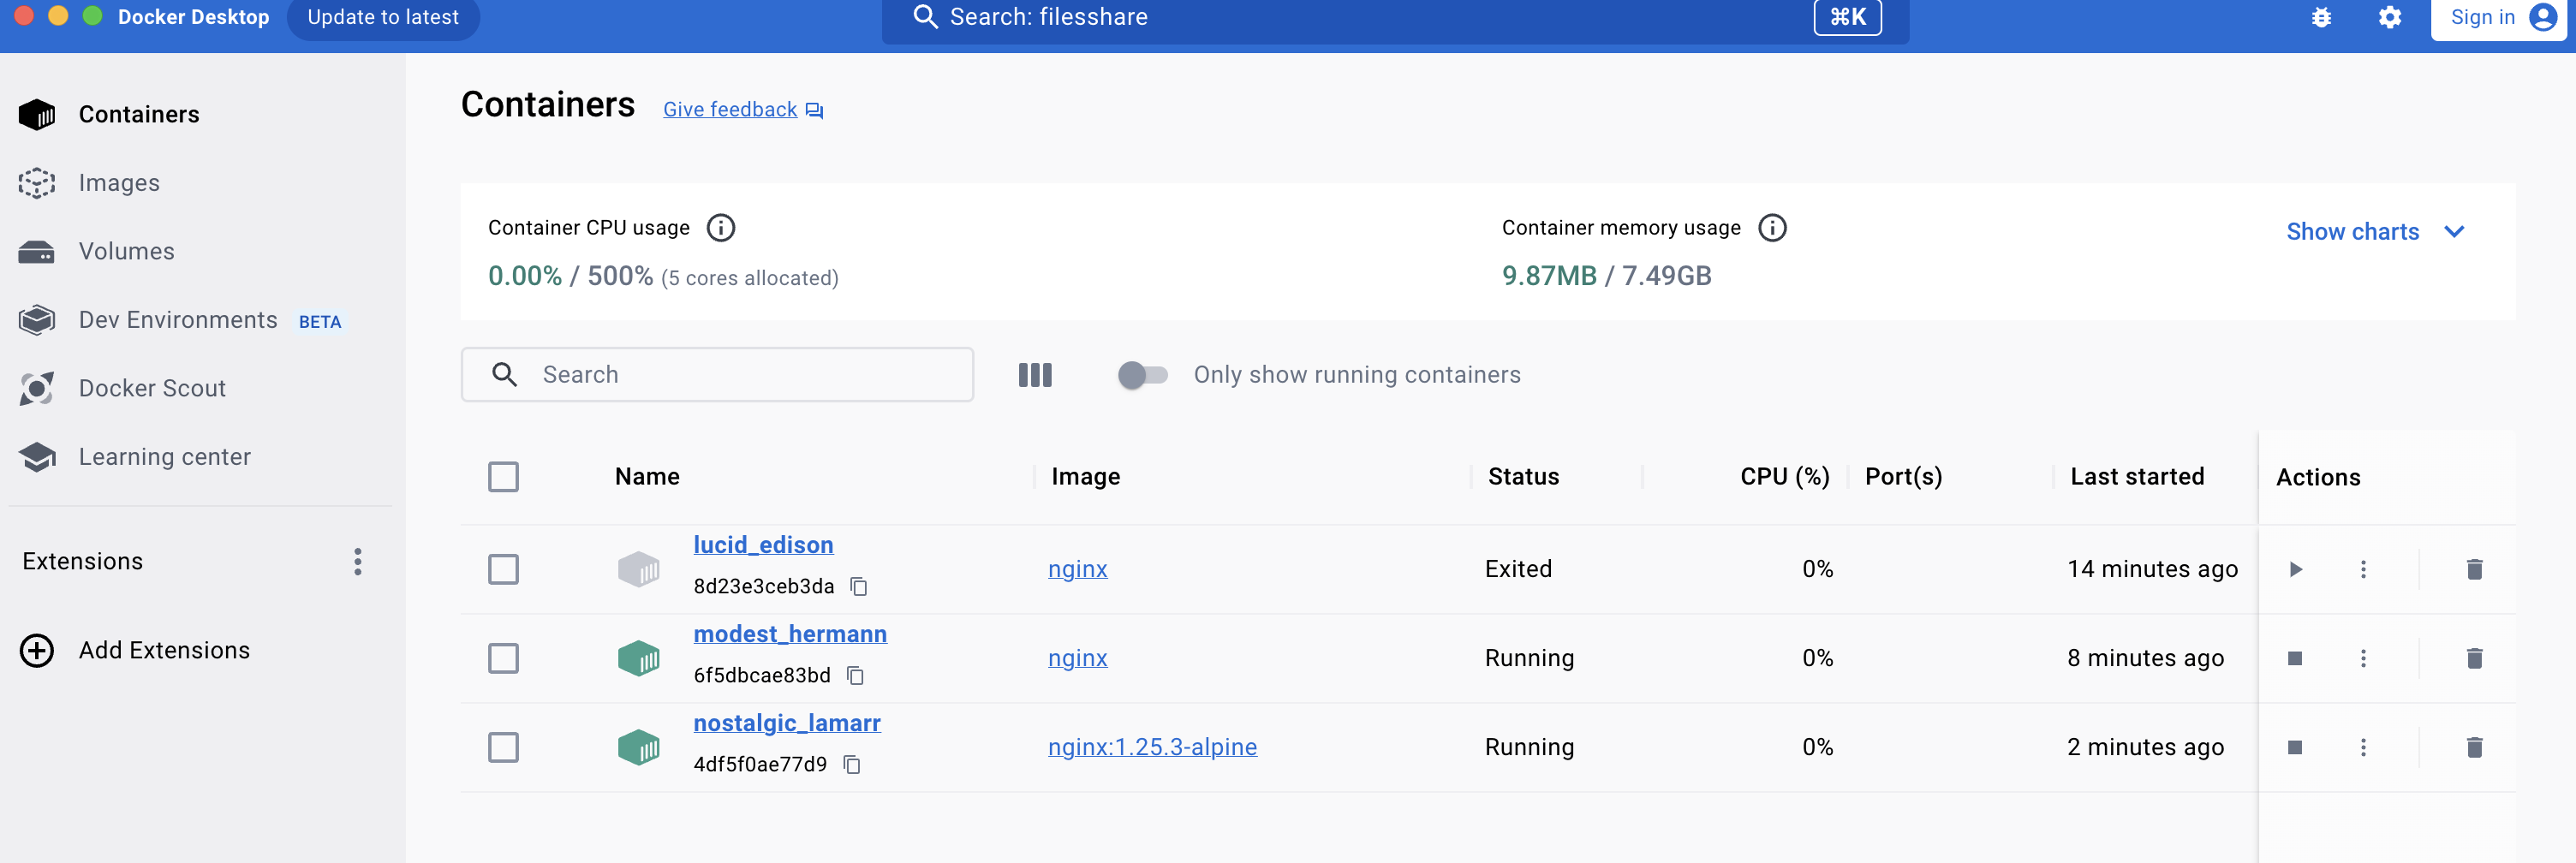Open more actions for lucid_edison

click(2363, 569)
